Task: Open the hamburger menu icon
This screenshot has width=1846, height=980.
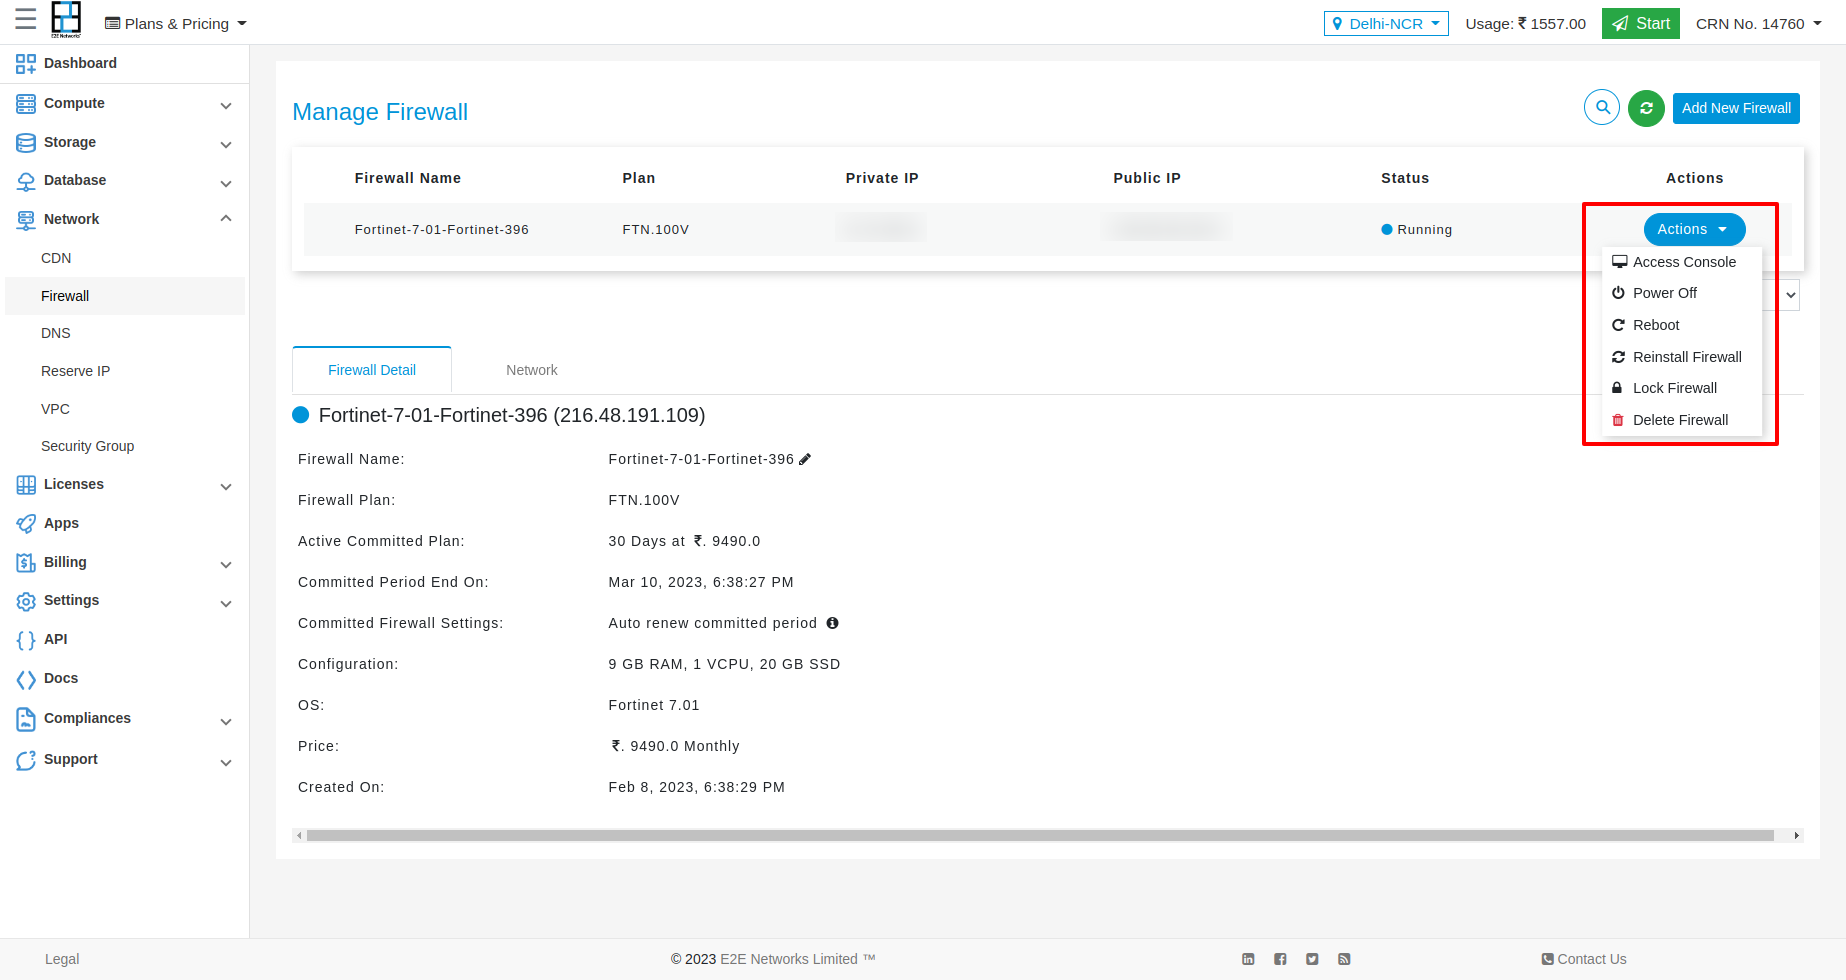Action: point(26,19)
